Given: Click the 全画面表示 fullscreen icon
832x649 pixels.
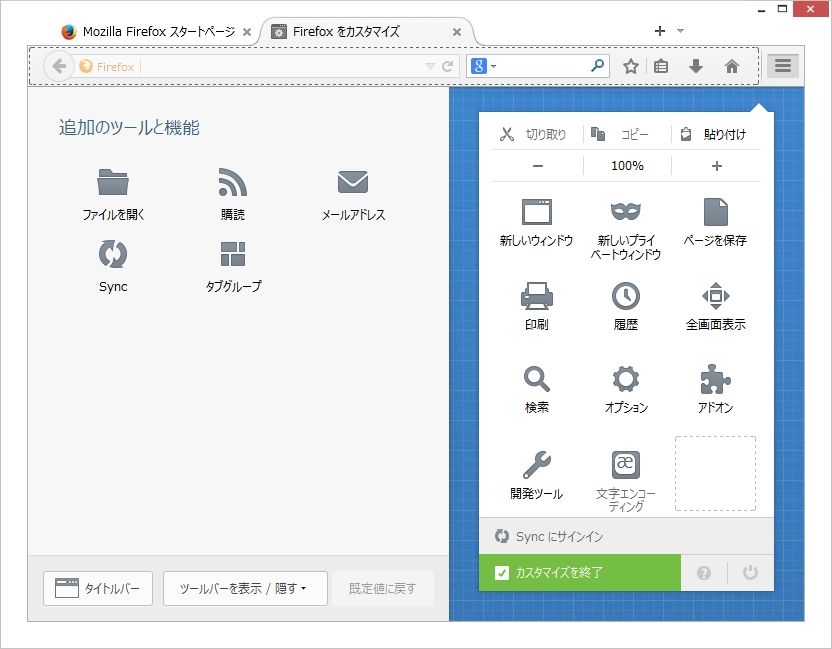Looking at the screenshot, I should click(715, 296).
